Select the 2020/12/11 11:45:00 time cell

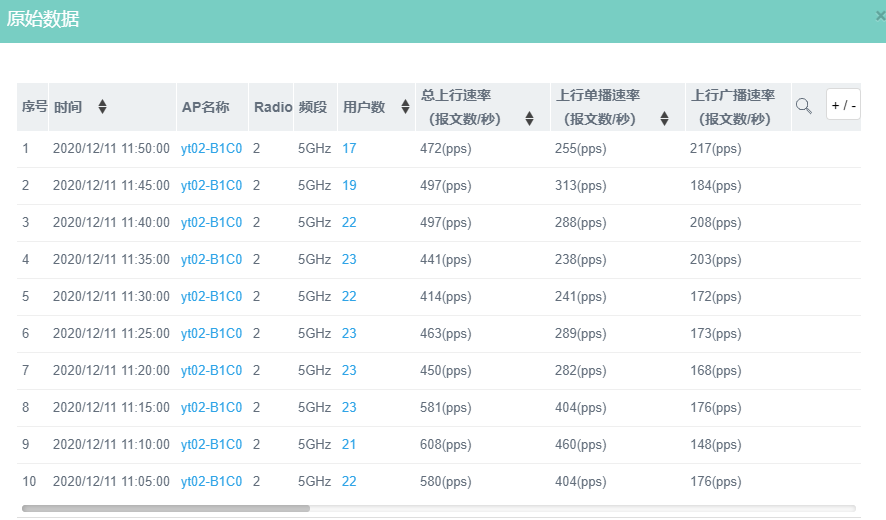click(111, 185)
